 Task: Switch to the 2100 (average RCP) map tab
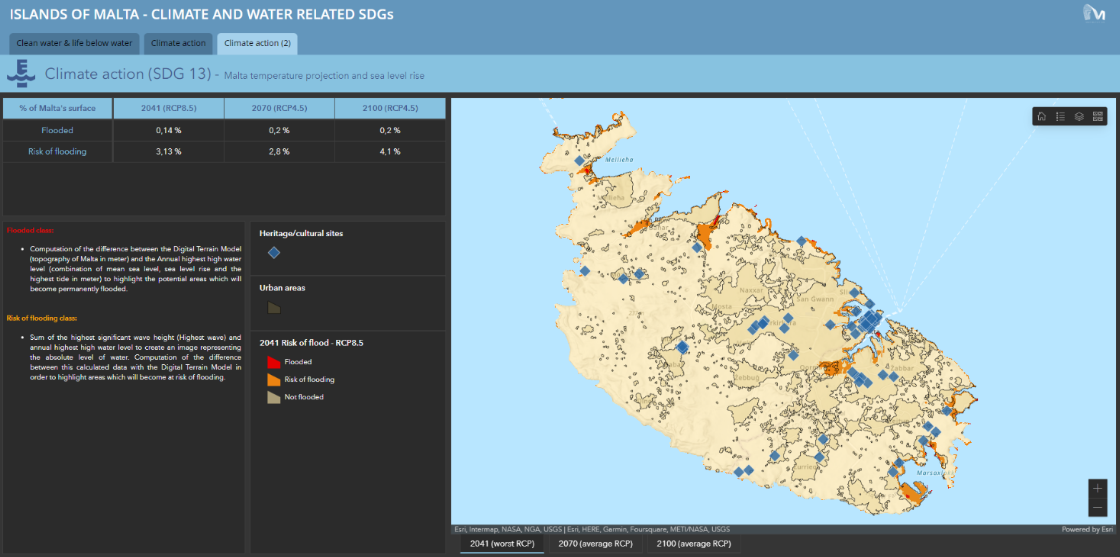tap(694, 544)
